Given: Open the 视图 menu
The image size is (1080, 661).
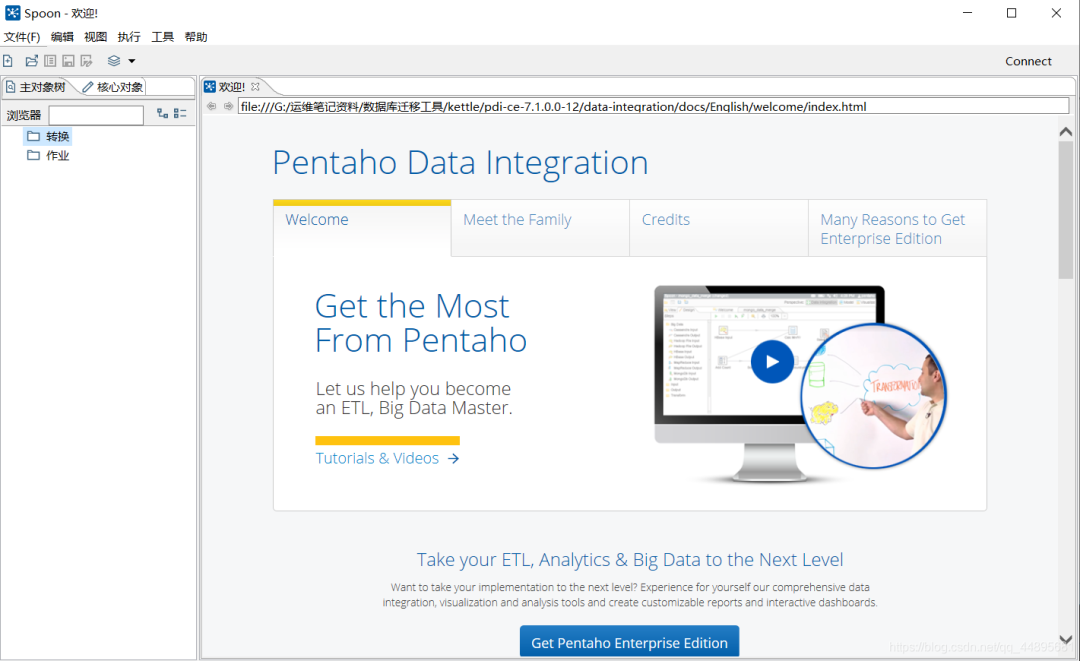Looking at the screenshot, I should point(96,37).
